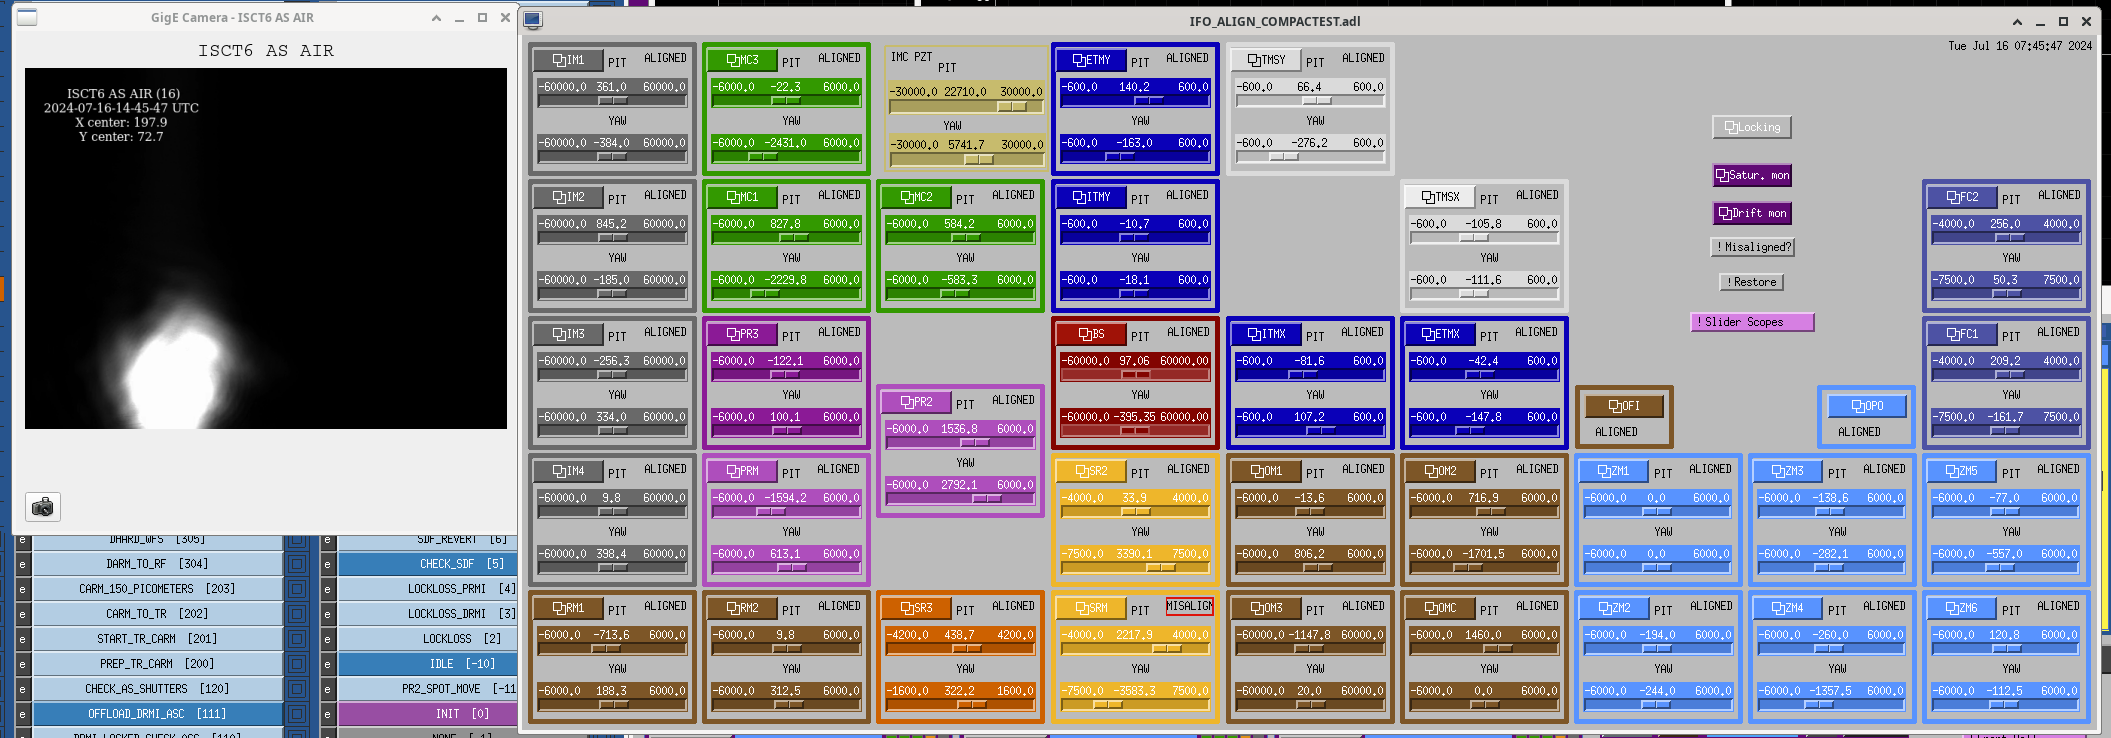This screenshot has width=2111, height=738.
Task: Open the IM4 related display menu
Action: click(568, 471)
